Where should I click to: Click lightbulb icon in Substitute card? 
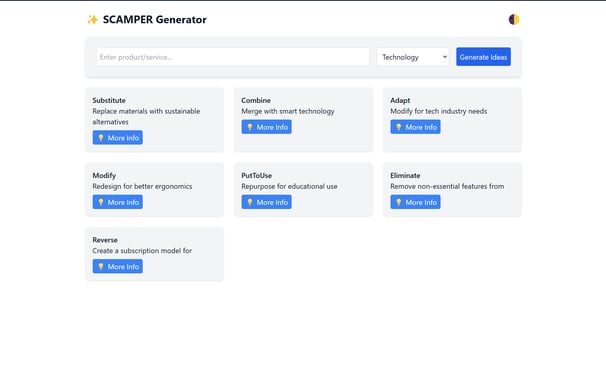click(101, 138)
